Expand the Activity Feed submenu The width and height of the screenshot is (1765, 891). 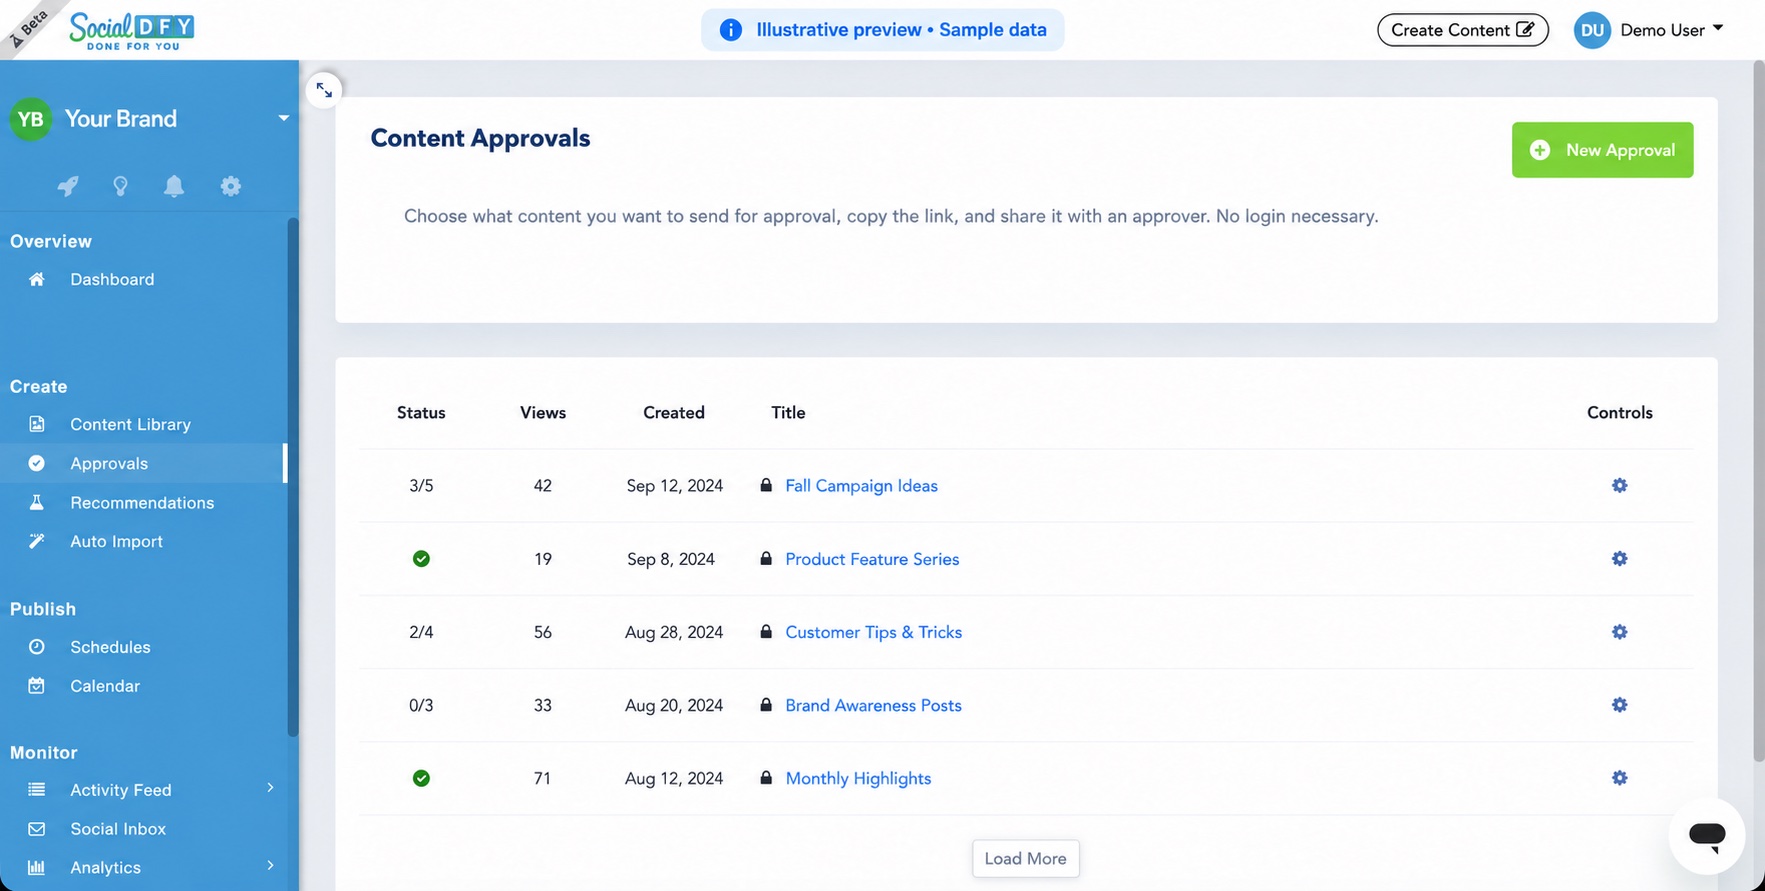(270, 788)
